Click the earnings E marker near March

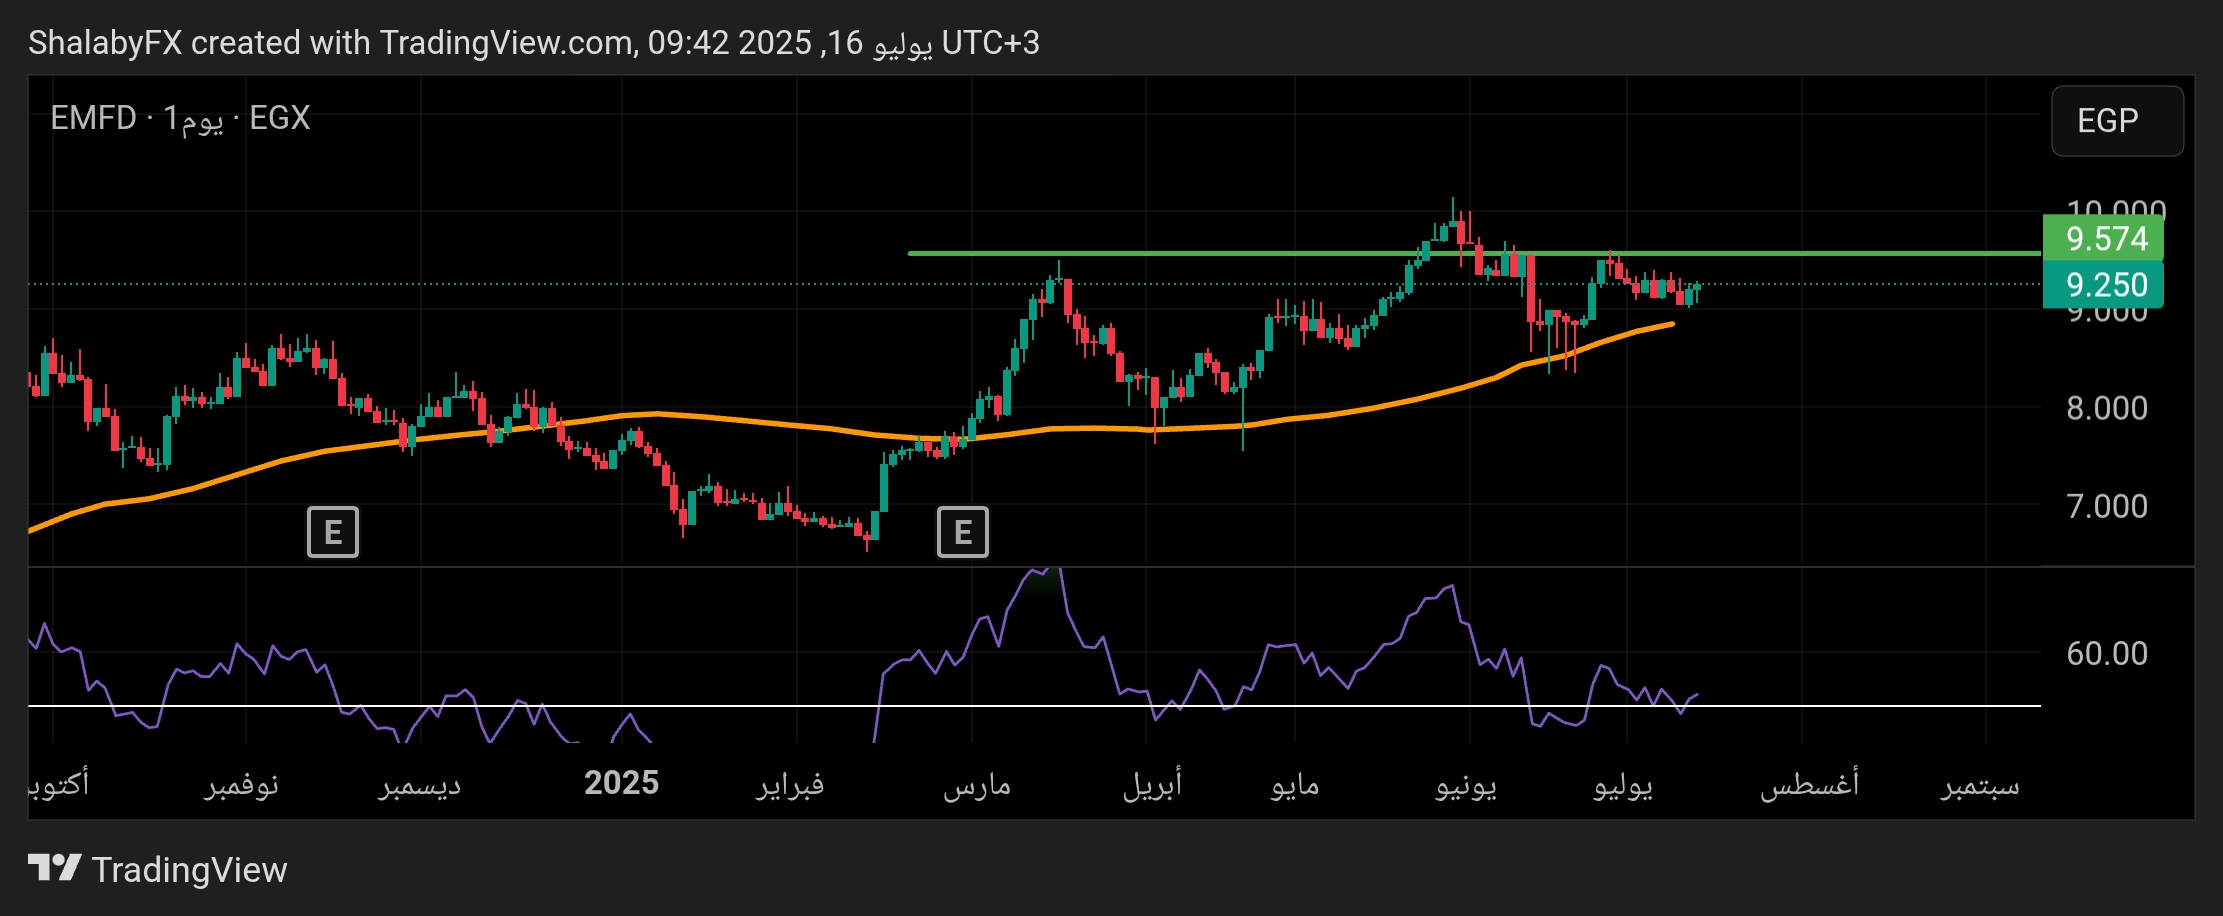click(963, 532)
